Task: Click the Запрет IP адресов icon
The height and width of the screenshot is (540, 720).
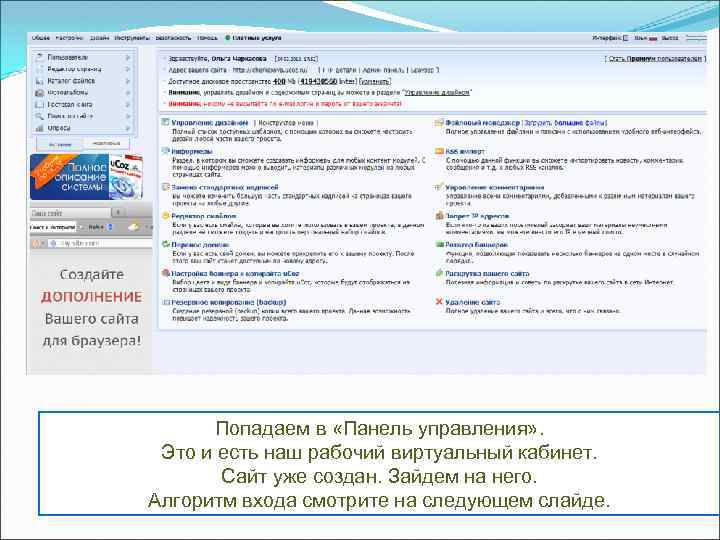Action: click(439, 216)
